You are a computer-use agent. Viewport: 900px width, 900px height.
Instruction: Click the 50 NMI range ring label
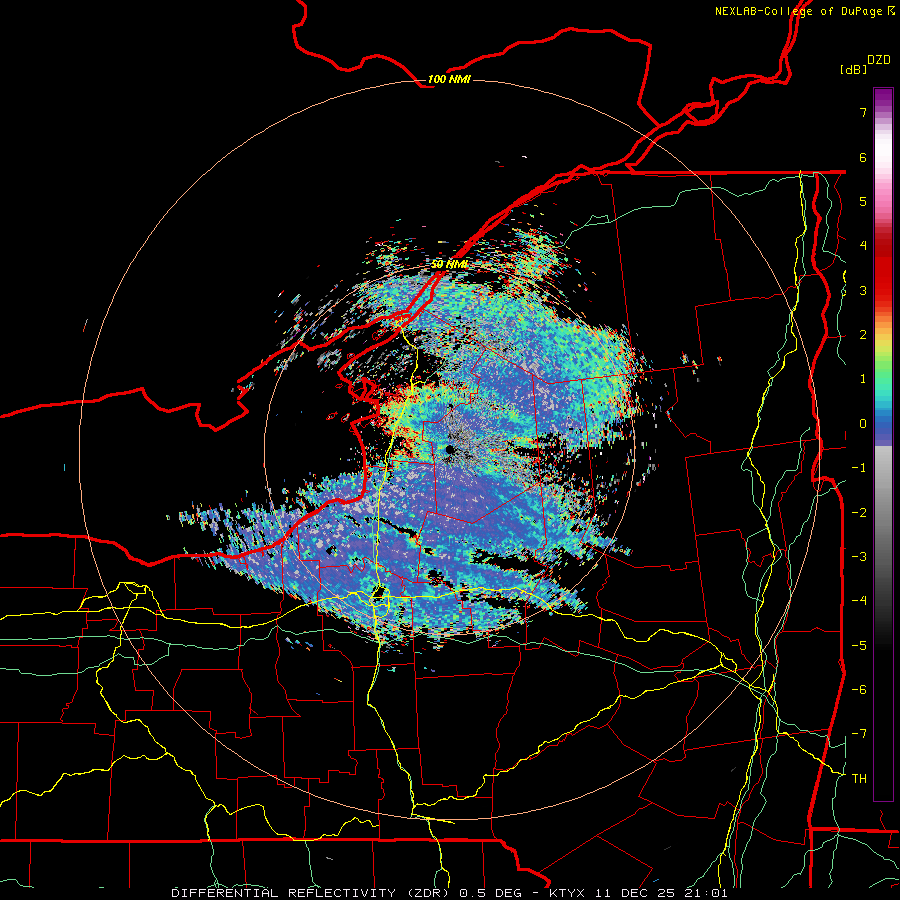coord(449,265)
